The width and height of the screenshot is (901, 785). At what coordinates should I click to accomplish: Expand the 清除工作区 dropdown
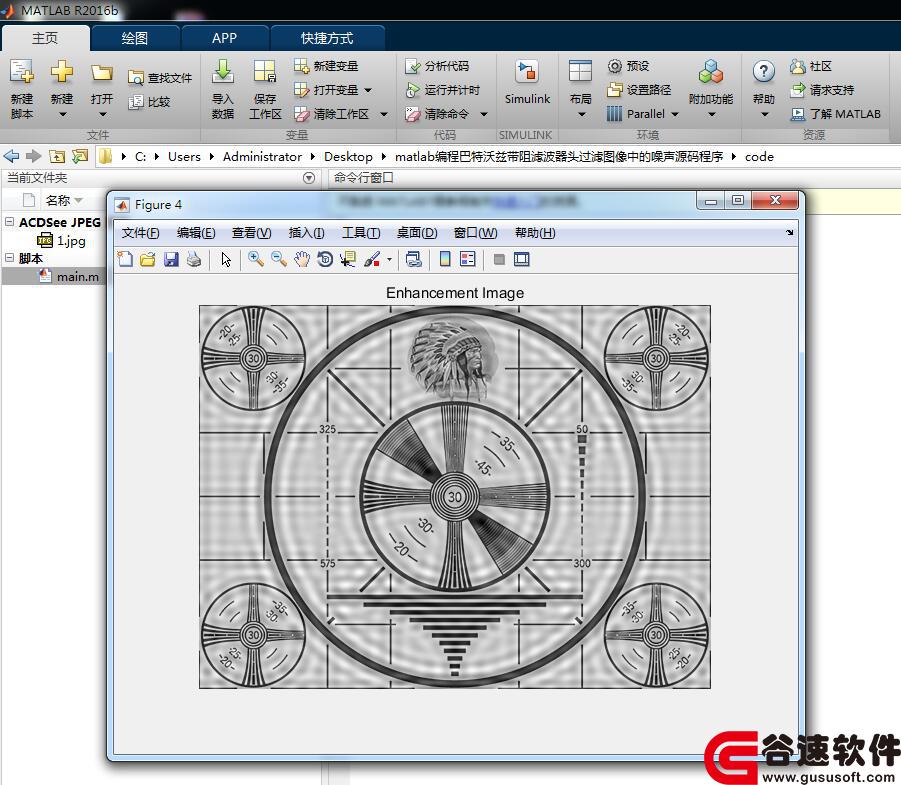383,114
